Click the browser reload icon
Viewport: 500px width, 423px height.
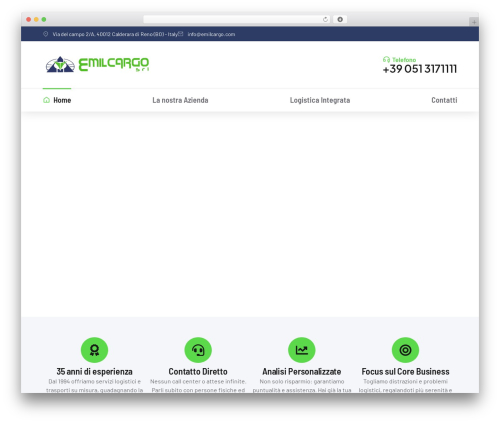[325, 20]
